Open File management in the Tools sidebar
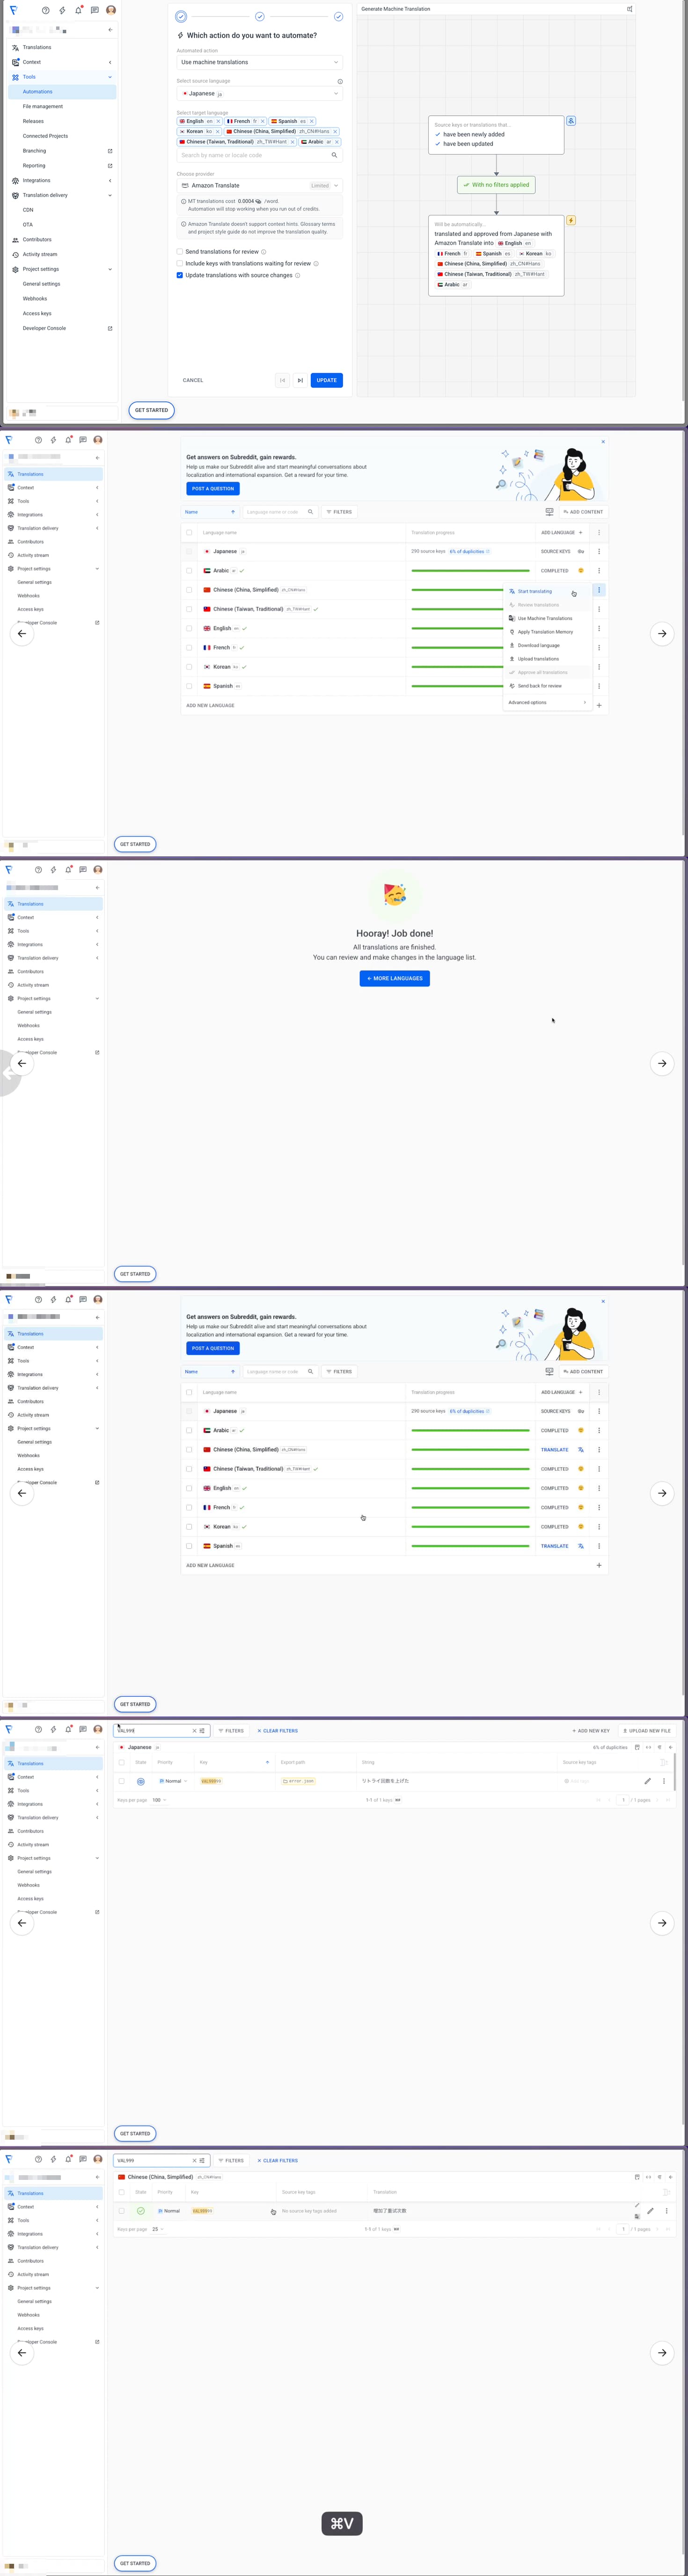688x2576 pixels. [x=43, y=106]
